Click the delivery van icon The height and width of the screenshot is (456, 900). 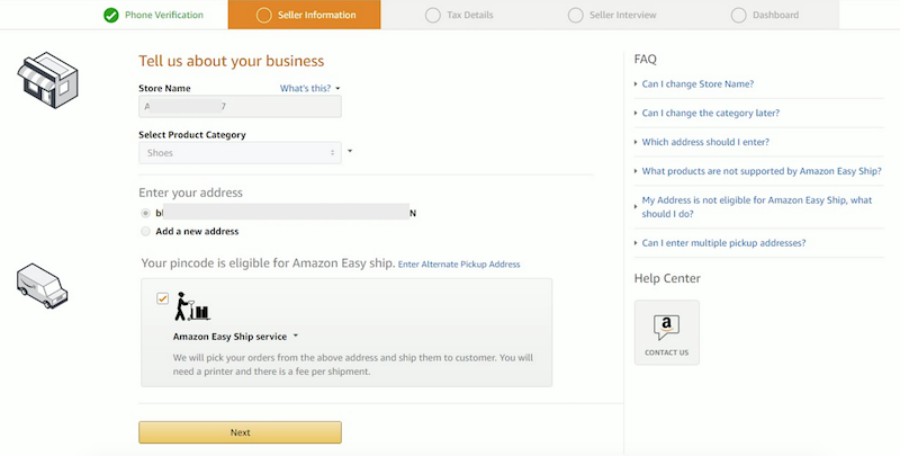[x=42, y=285]
